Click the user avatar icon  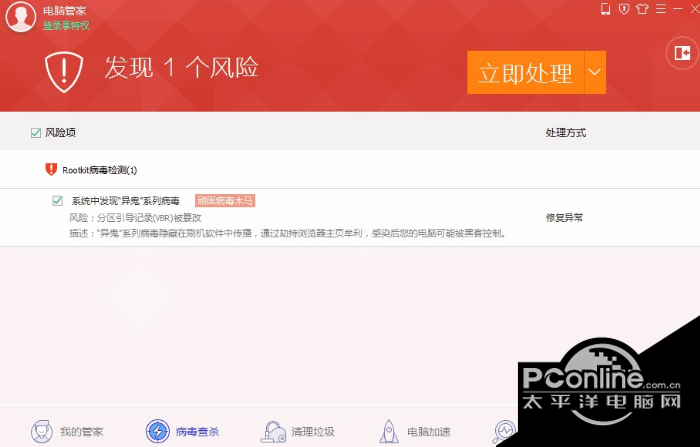click(21, 17)
